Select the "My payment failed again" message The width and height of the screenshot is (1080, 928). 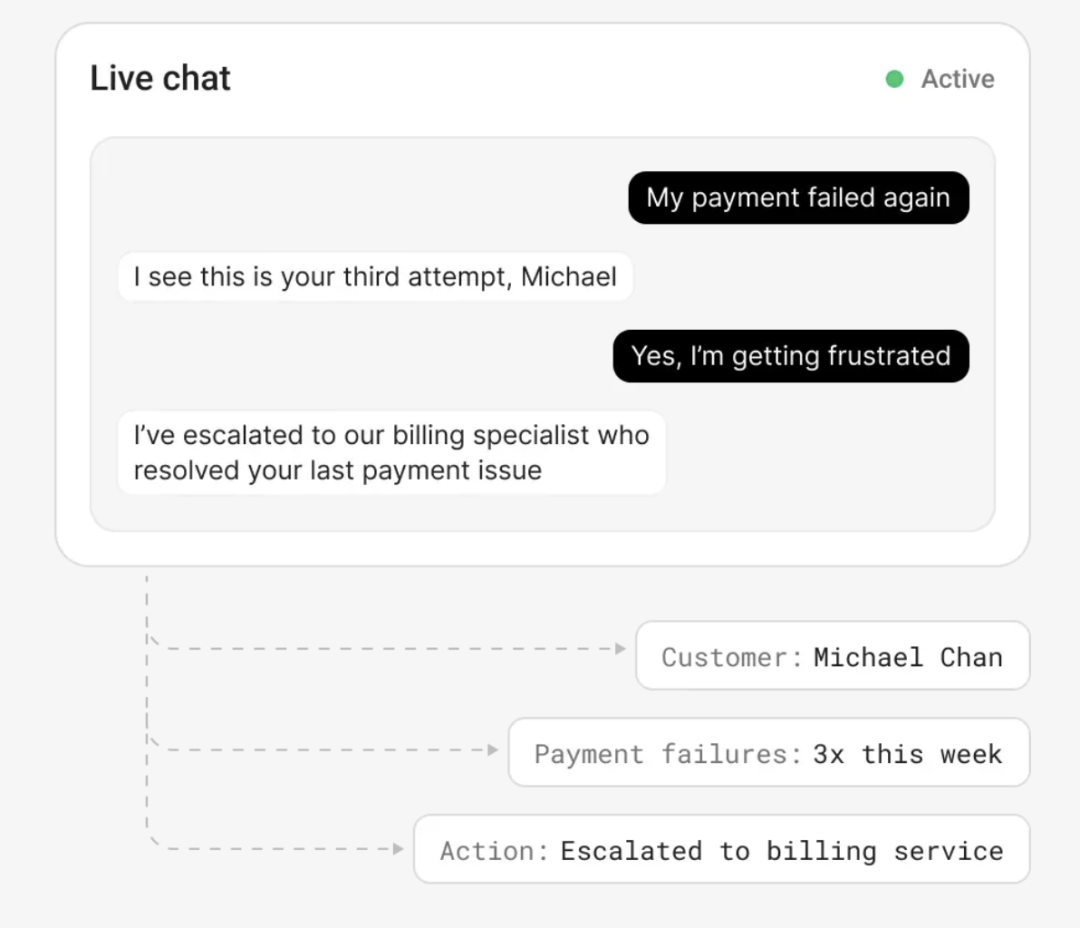point(798,198)
